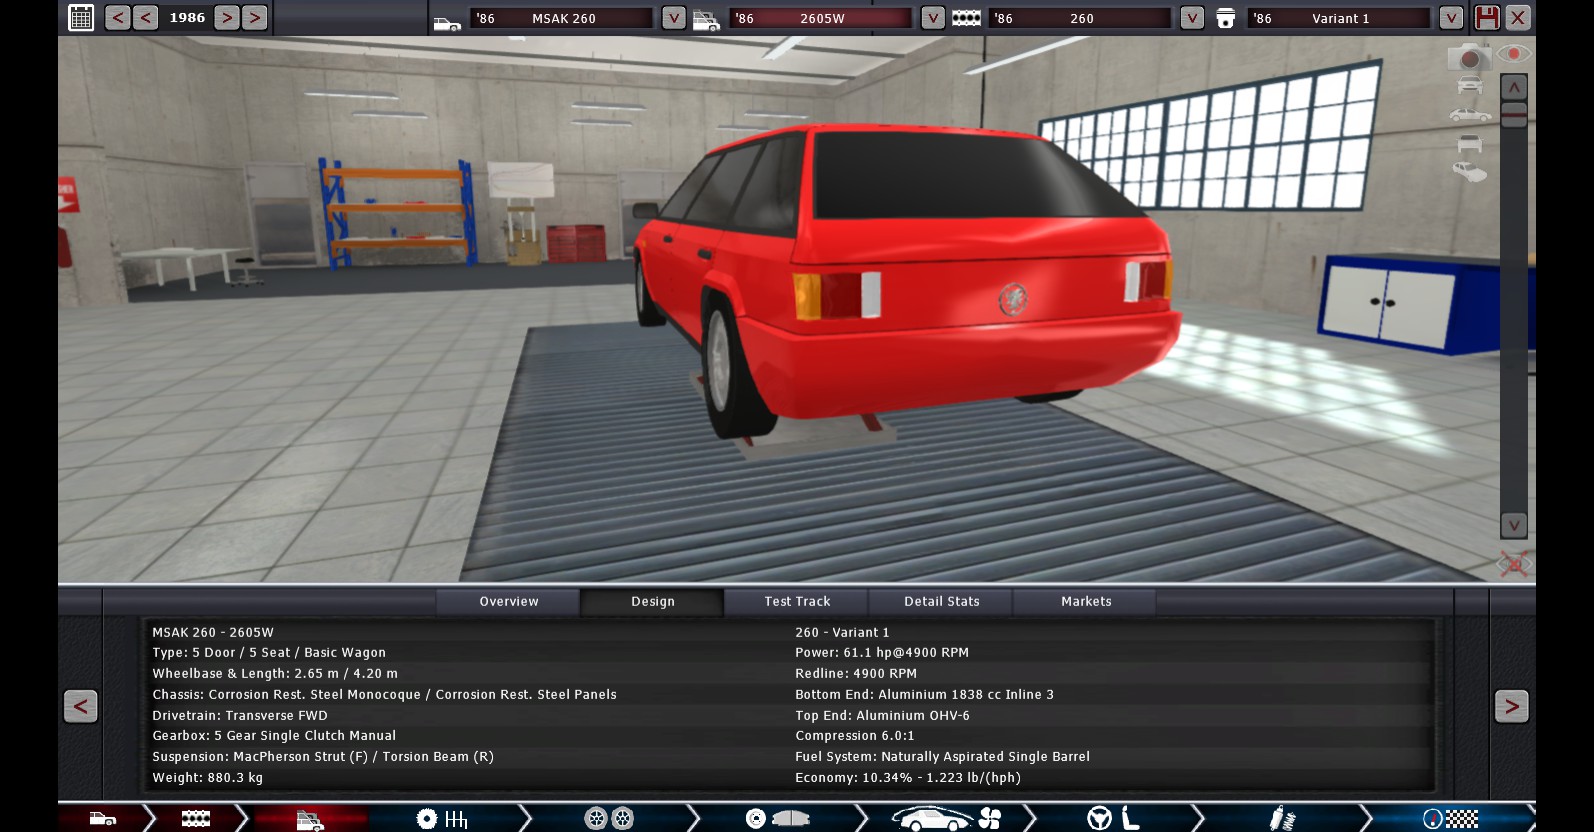Image resolution: width=1594 pixels, height=832 pixels.
Task: Open the Detail Stats tab
Action: pyautogui.click(x=941, y=601)
